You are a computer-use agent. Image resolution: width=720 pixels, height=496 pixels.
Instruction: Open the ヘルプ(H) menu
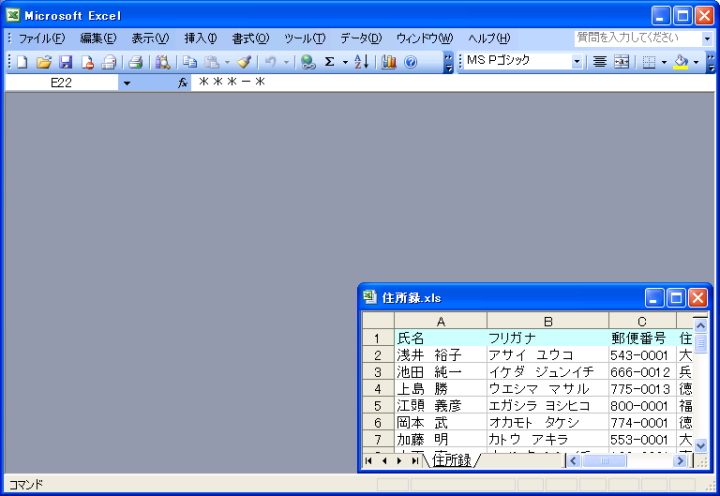point(489,38)
